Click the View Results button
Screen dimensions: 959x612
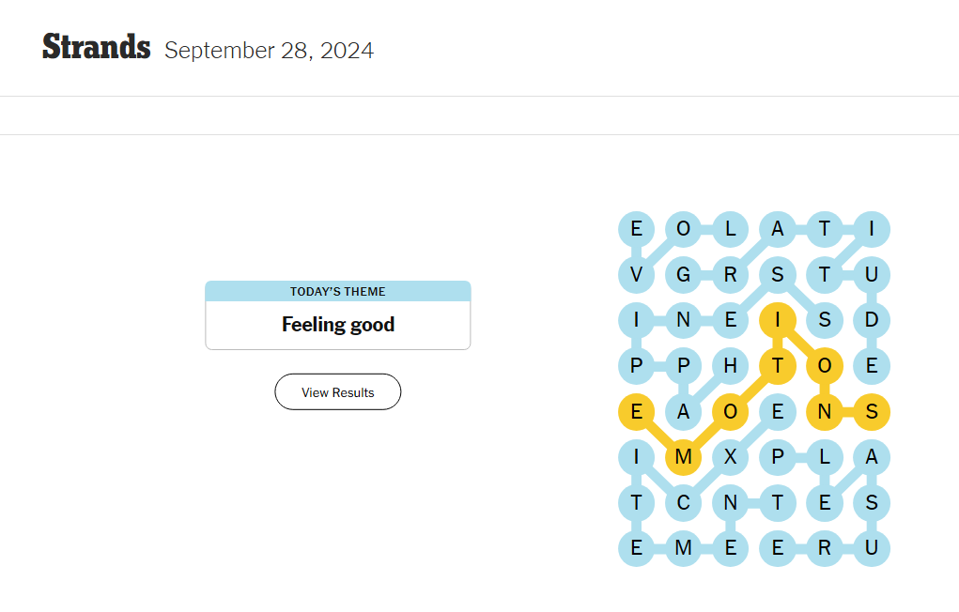click(338, 392)
